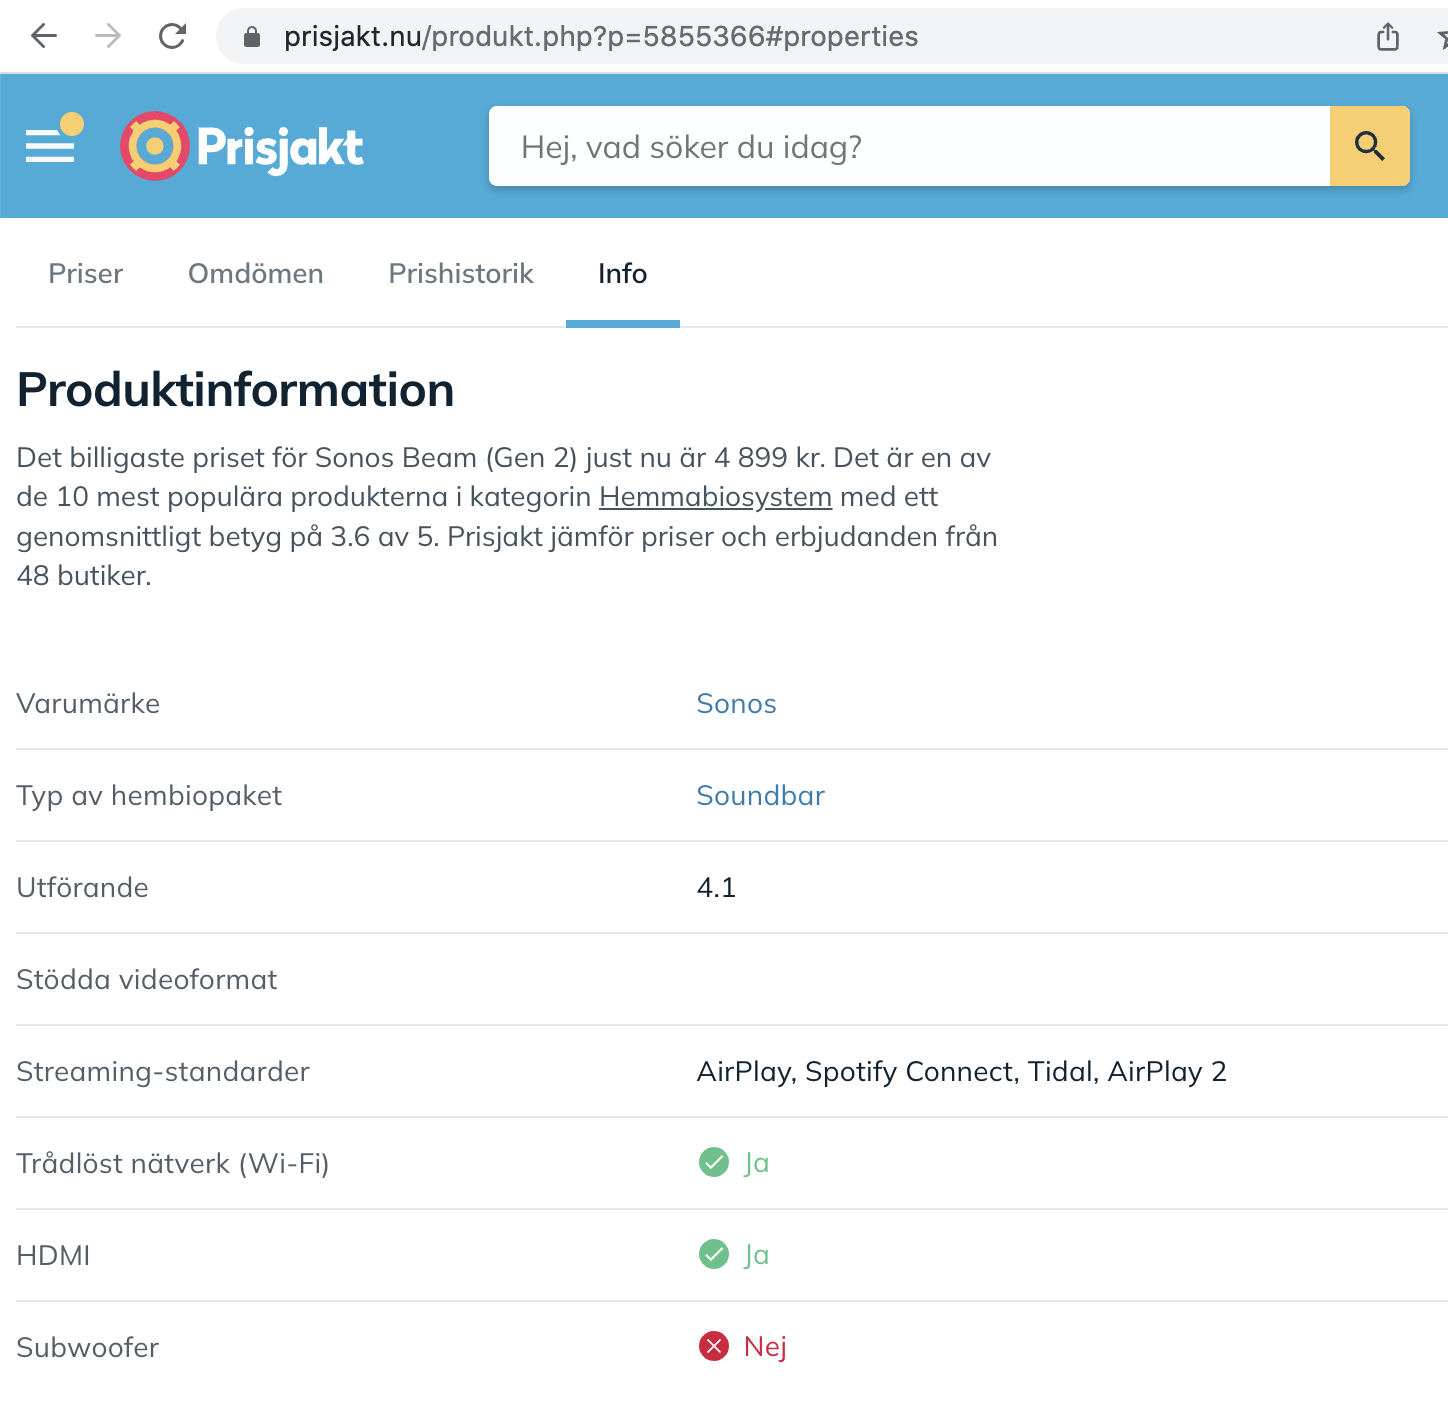This screenshot has height=1408, width=1448.
Task: Focus the 'Hej, vad söker du idag?' search field
Action: [909, 146]
